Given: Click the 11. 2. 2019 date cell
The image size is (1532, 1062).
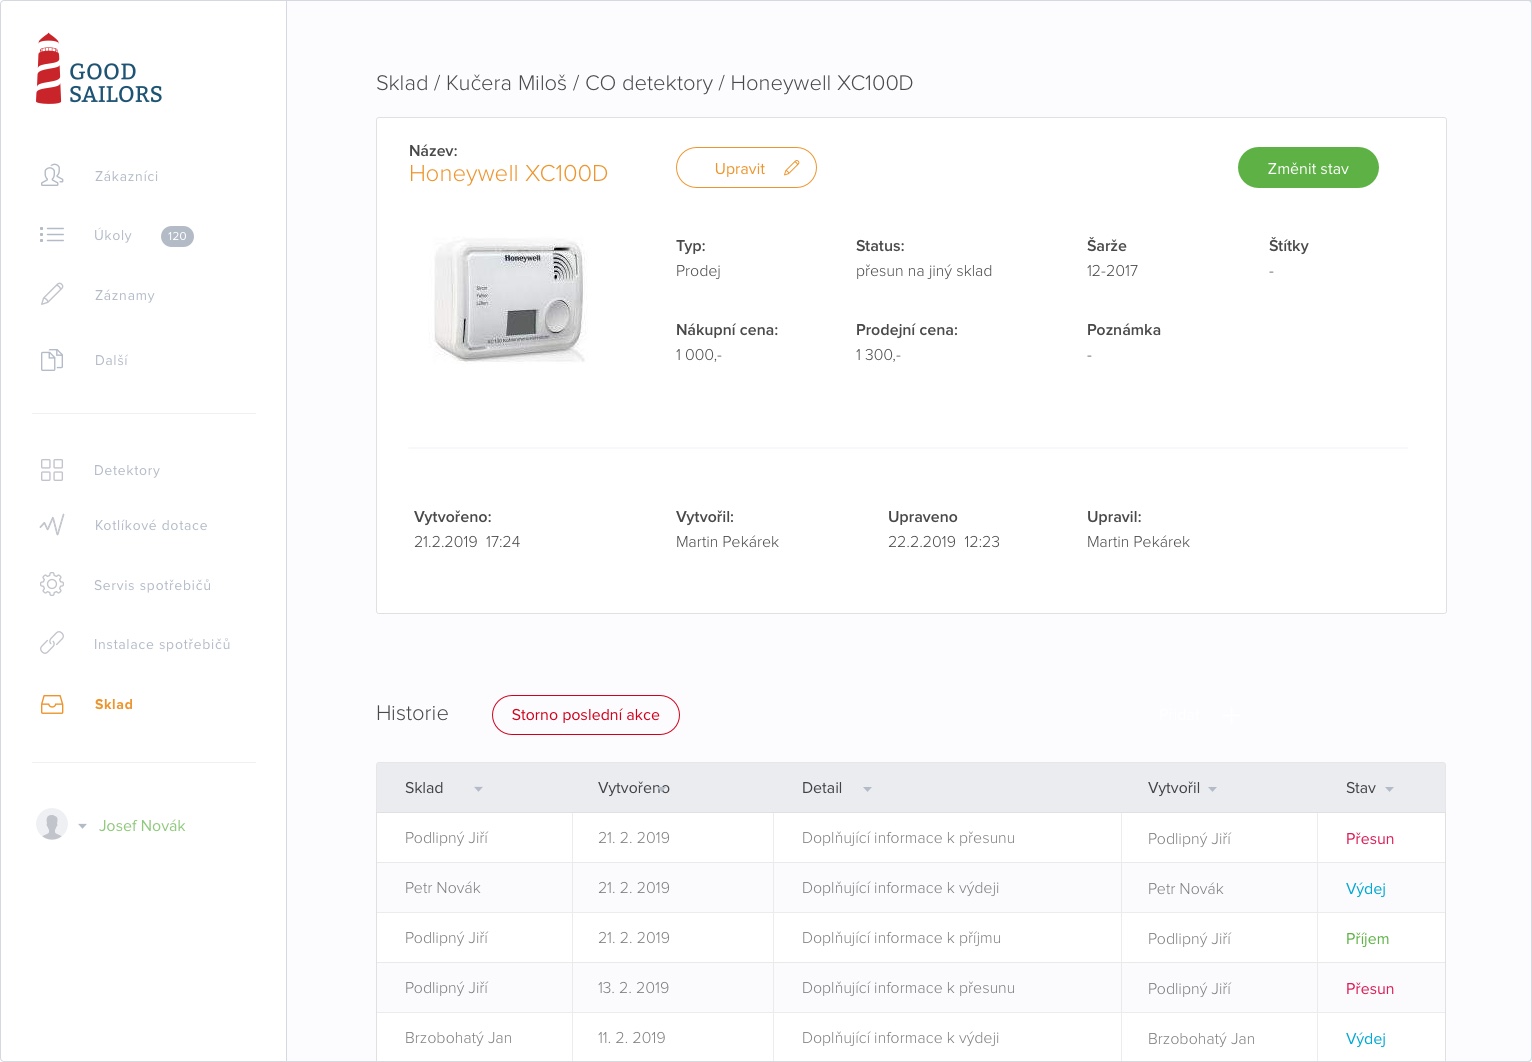Looking at the screenshot, I should pyautogui.click(x=631, y=1038).
